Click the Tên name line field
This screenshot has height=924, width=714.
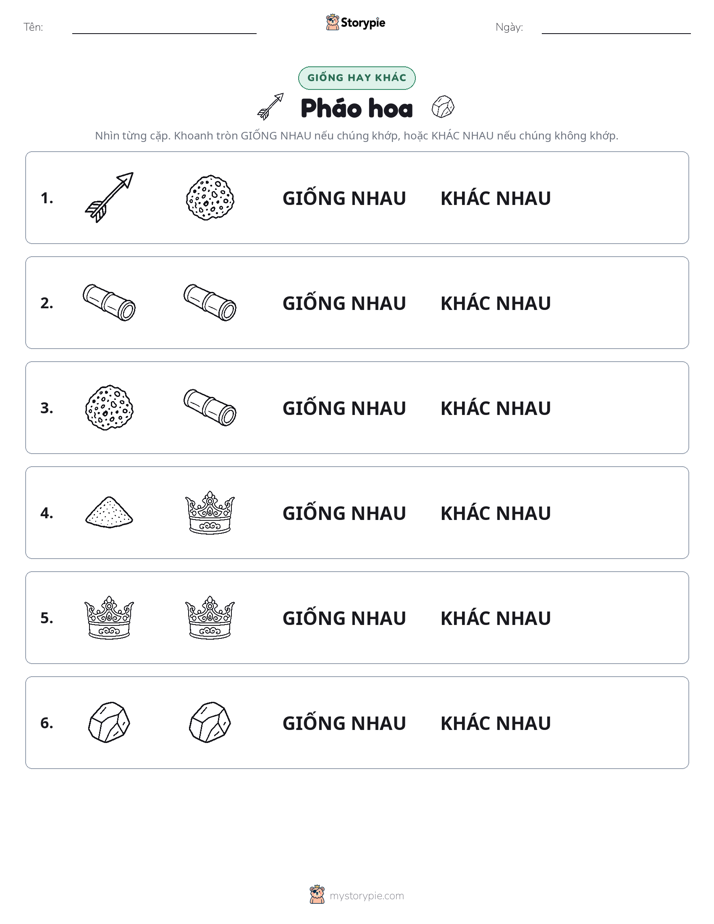[164, 27]
